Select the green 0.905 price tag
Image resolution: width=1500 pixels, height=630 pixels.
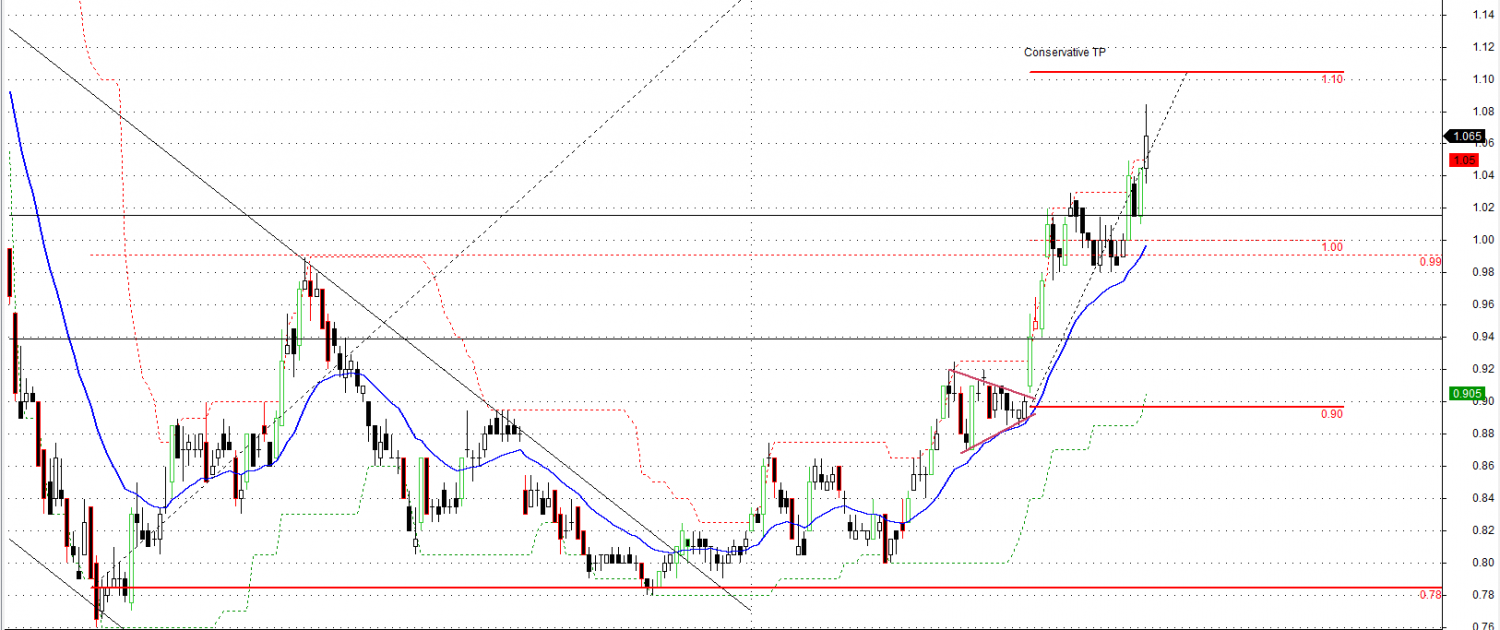coord(1465,394)
